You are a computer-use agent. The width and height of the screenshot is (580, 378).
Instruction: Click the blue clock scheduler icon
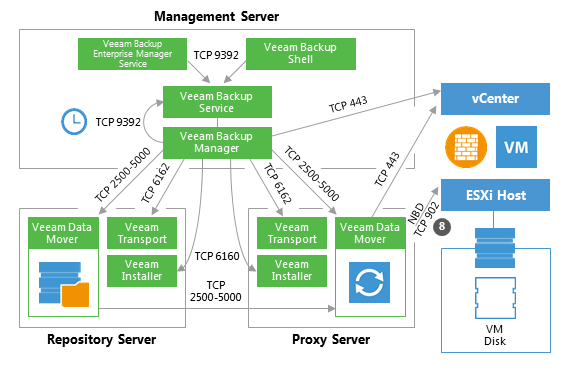click(x=74, y=121)
